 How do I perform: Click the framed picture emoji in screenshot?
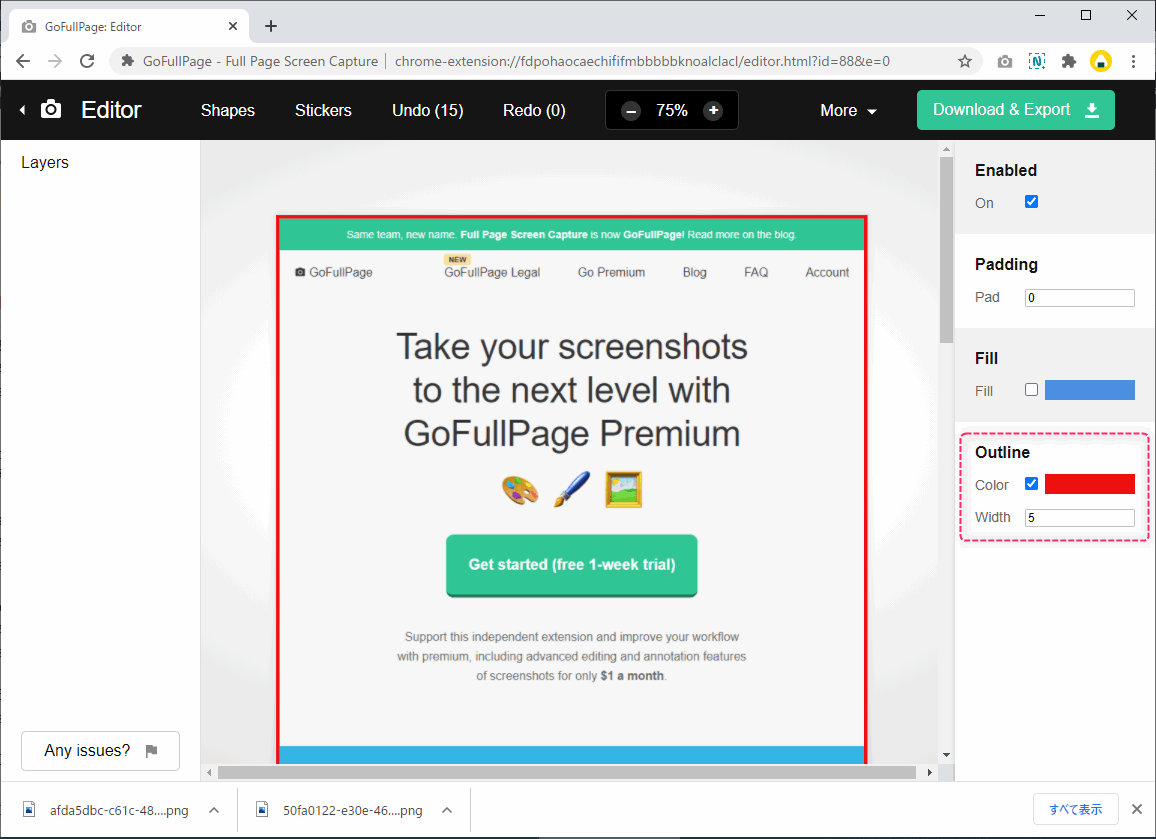(x=624, y=490)
